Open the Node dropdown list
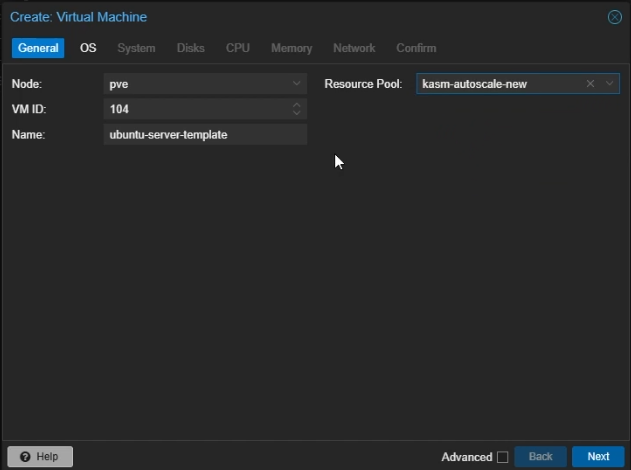The width and height of the screenshot is (631, 470). (297, 84)
